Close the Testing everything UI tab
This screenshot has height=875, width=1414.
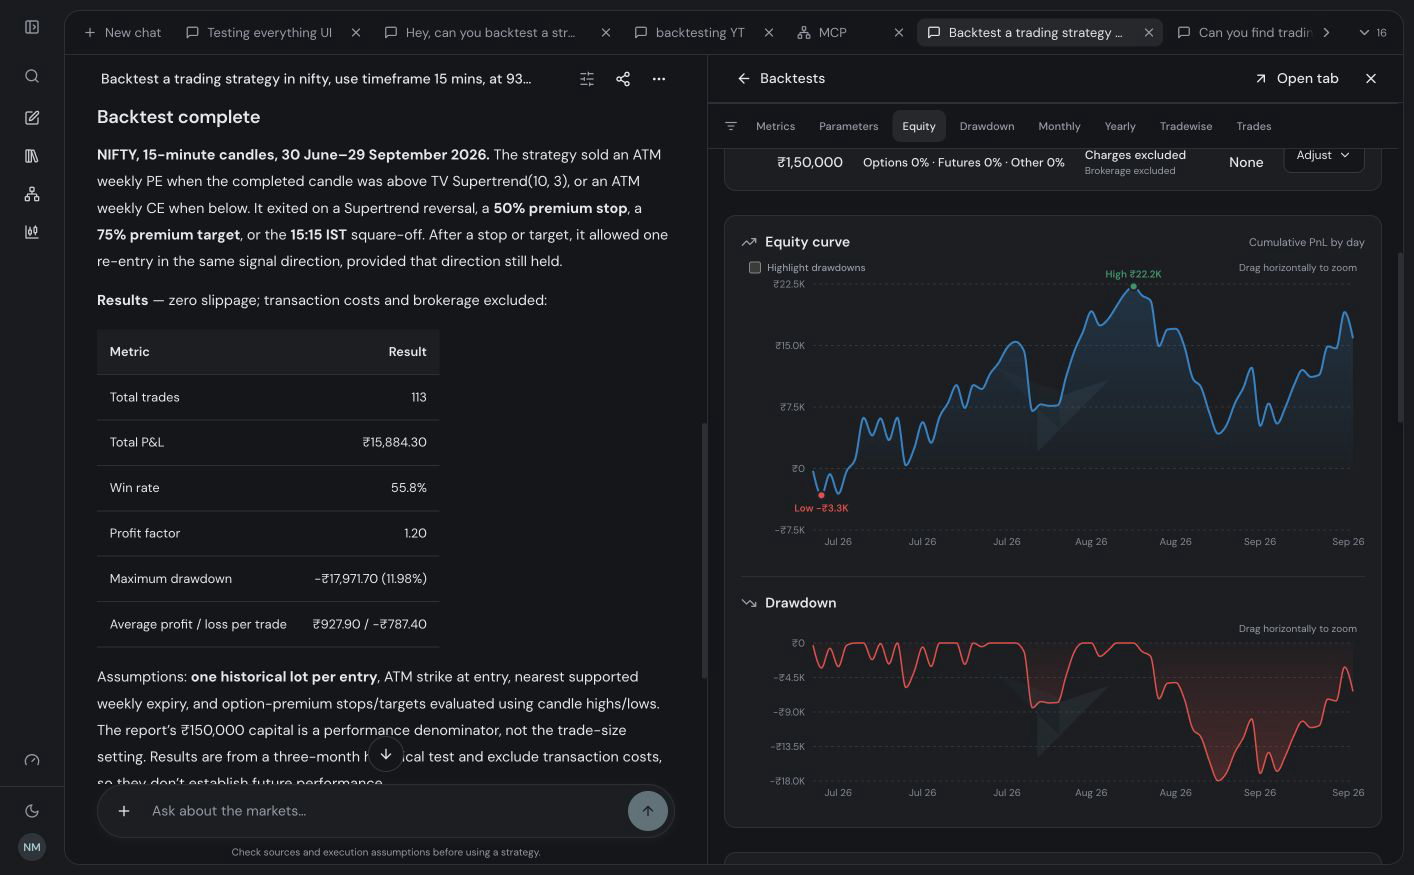(x=356, y=33)
